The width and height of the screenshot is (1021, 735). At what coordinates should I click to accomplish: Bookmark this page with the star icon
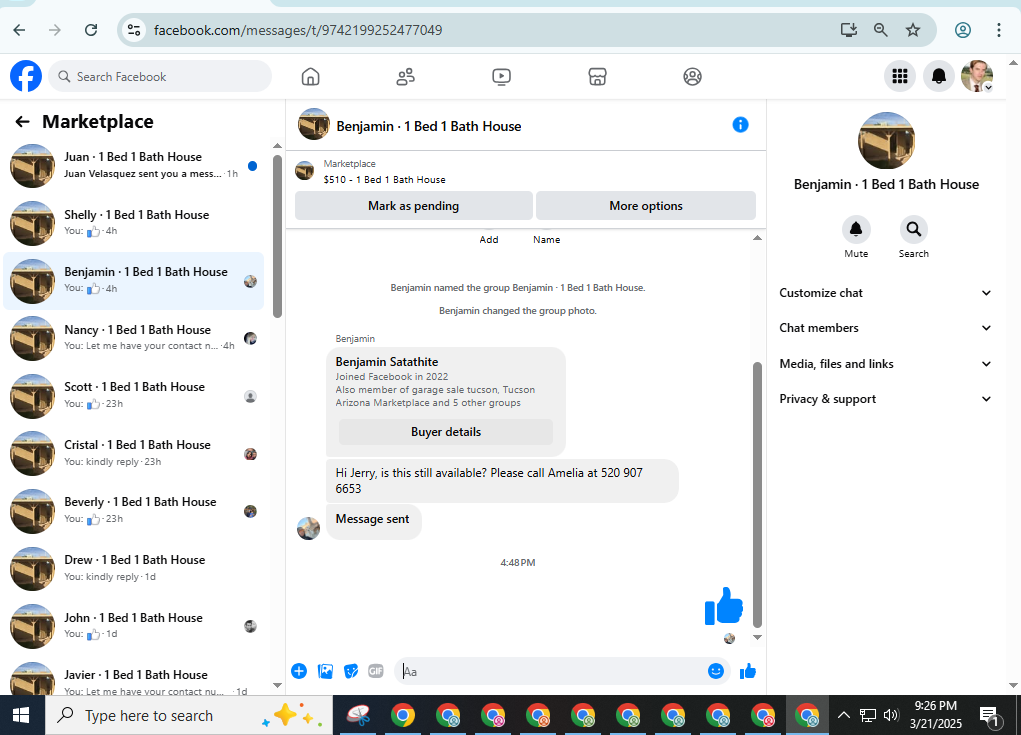pos(913,30)
